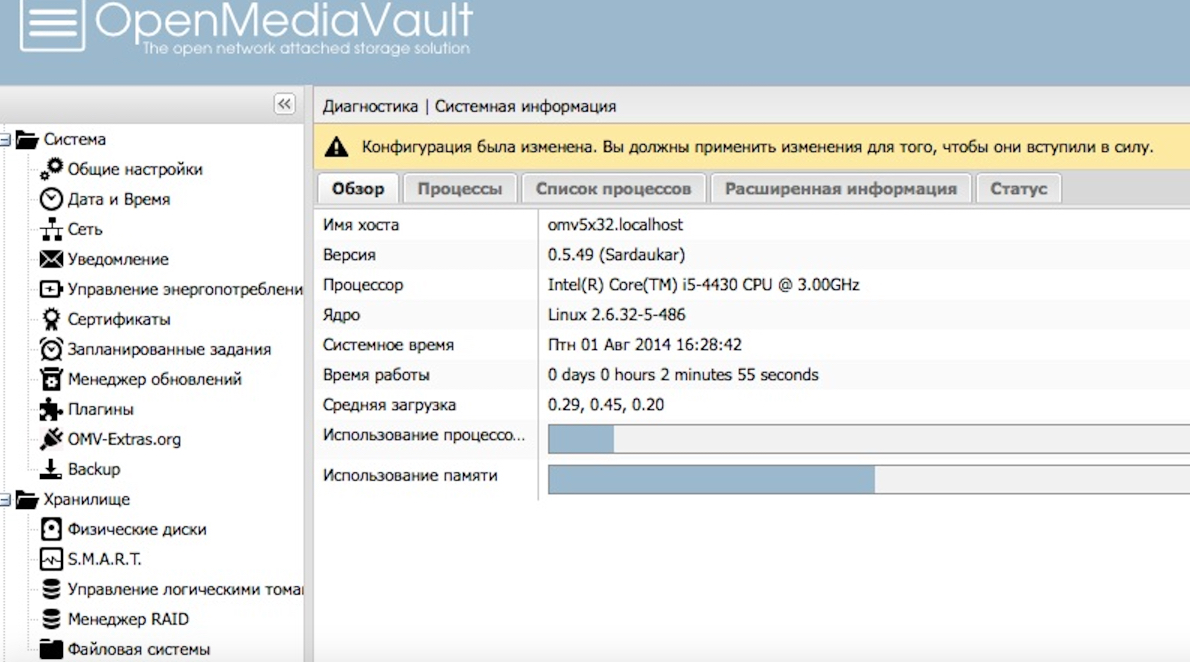Click the warning triangle icon in notification
The image size is (1190, 662).
(x=336, y=147)
